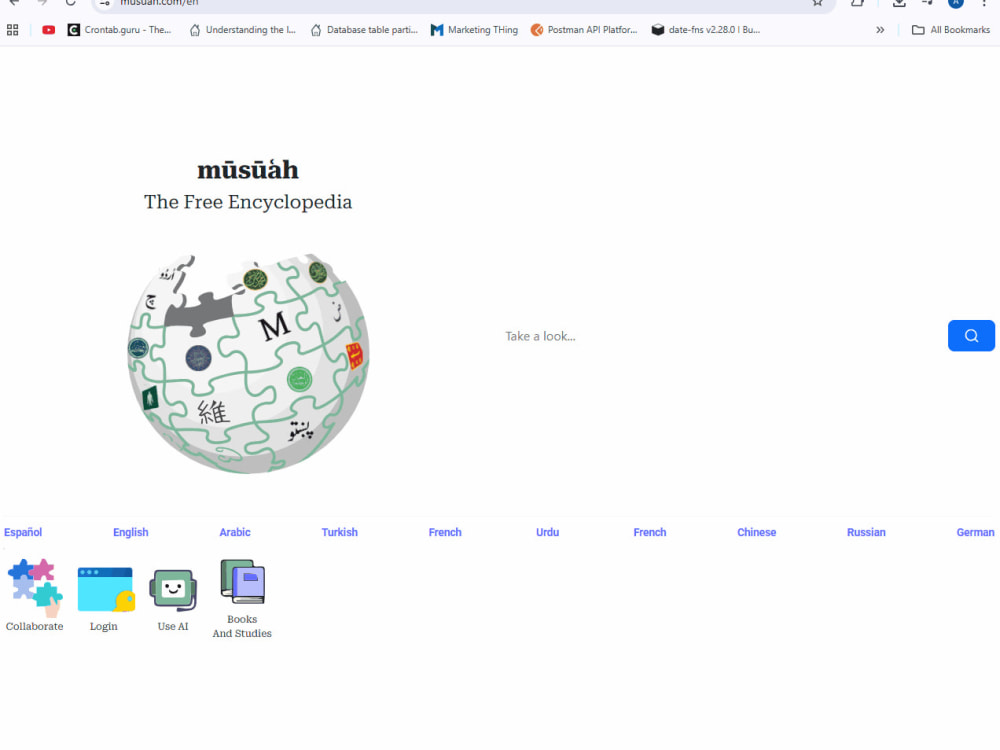The width and height of the screenshot is (1000, 750).
Task: Click the musuah globe logo
Action: tap(248, 363)
